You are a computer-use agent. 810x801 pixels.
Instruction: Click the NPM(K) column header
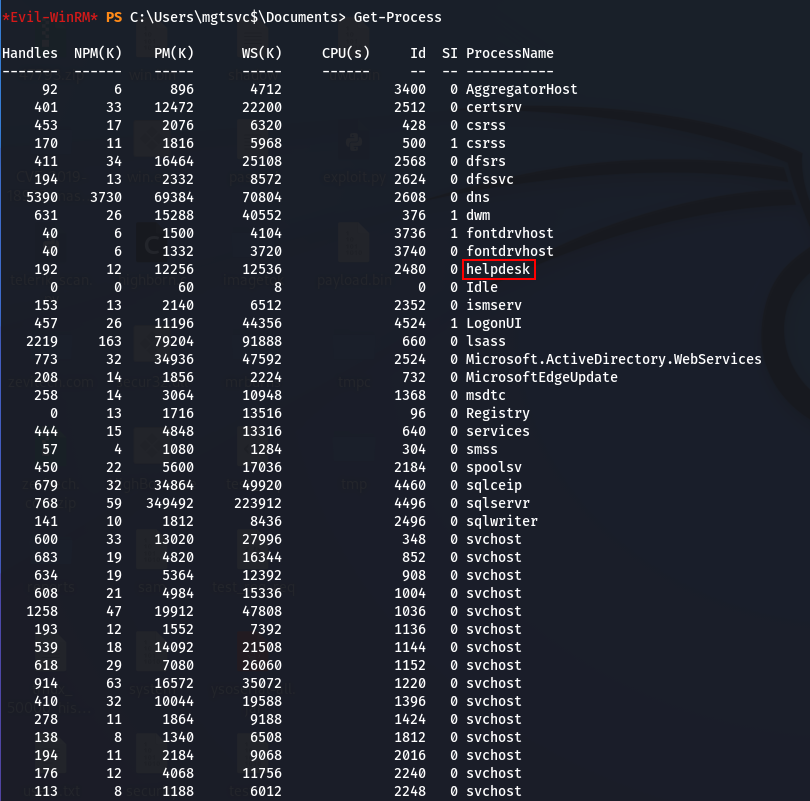pos(98,53)
